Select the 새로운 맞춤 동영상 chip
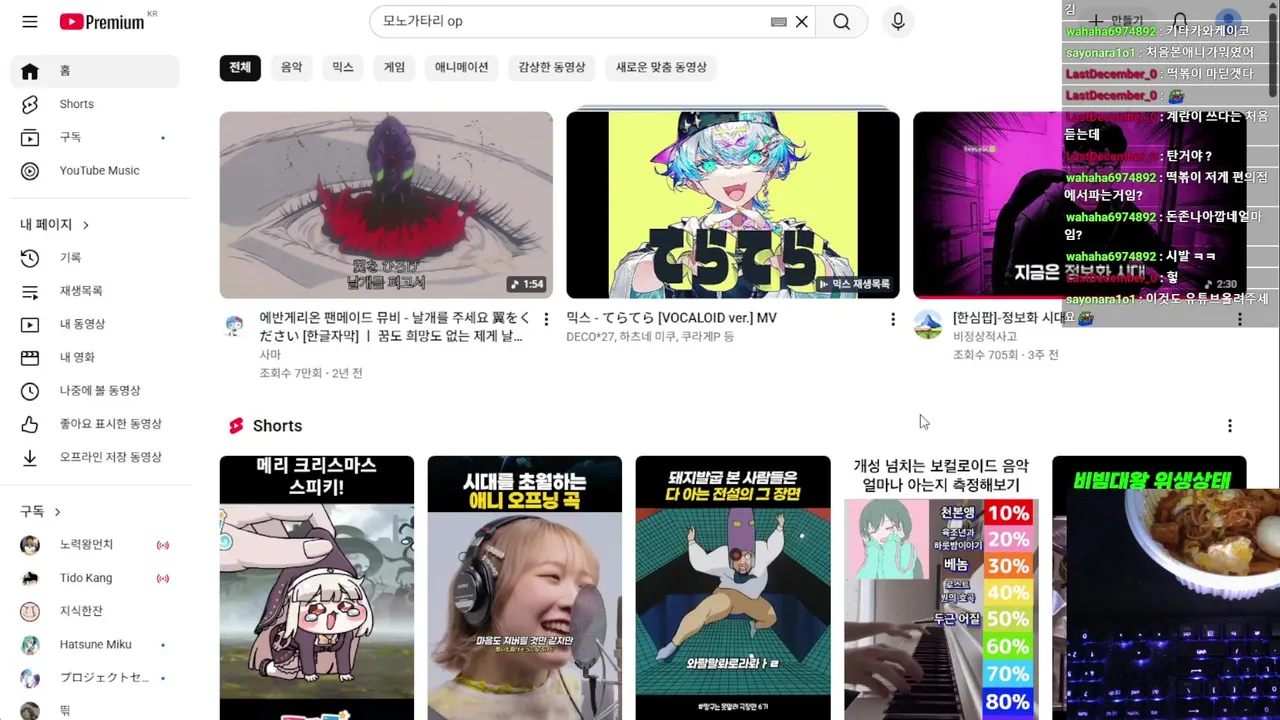 pos(661,67)
